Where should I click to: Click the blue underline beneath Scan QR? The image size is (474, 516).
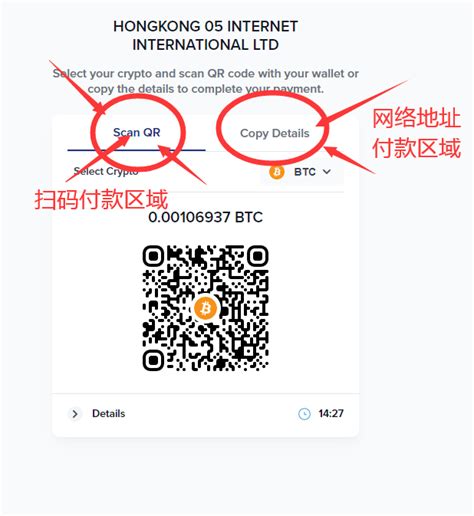pyautogui.click(x=136, y=150)
